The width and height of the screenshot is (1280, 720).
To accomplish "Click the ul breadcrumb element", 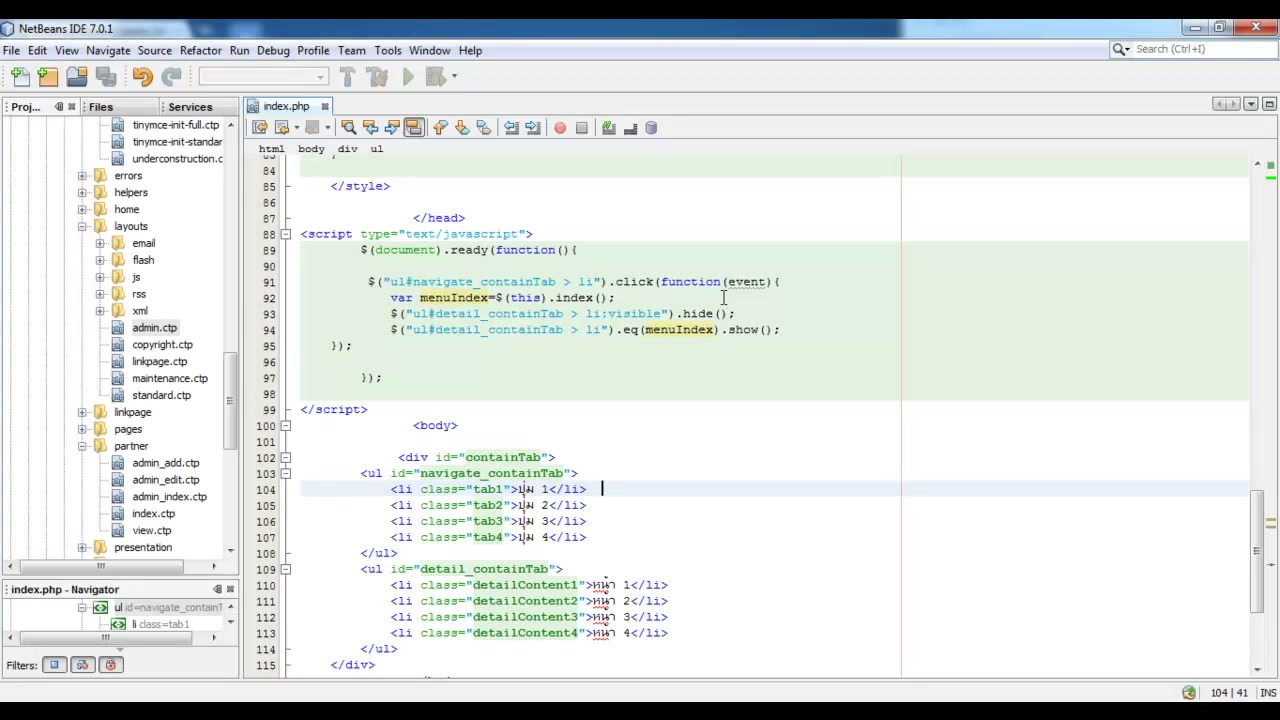I will point(376,149).
